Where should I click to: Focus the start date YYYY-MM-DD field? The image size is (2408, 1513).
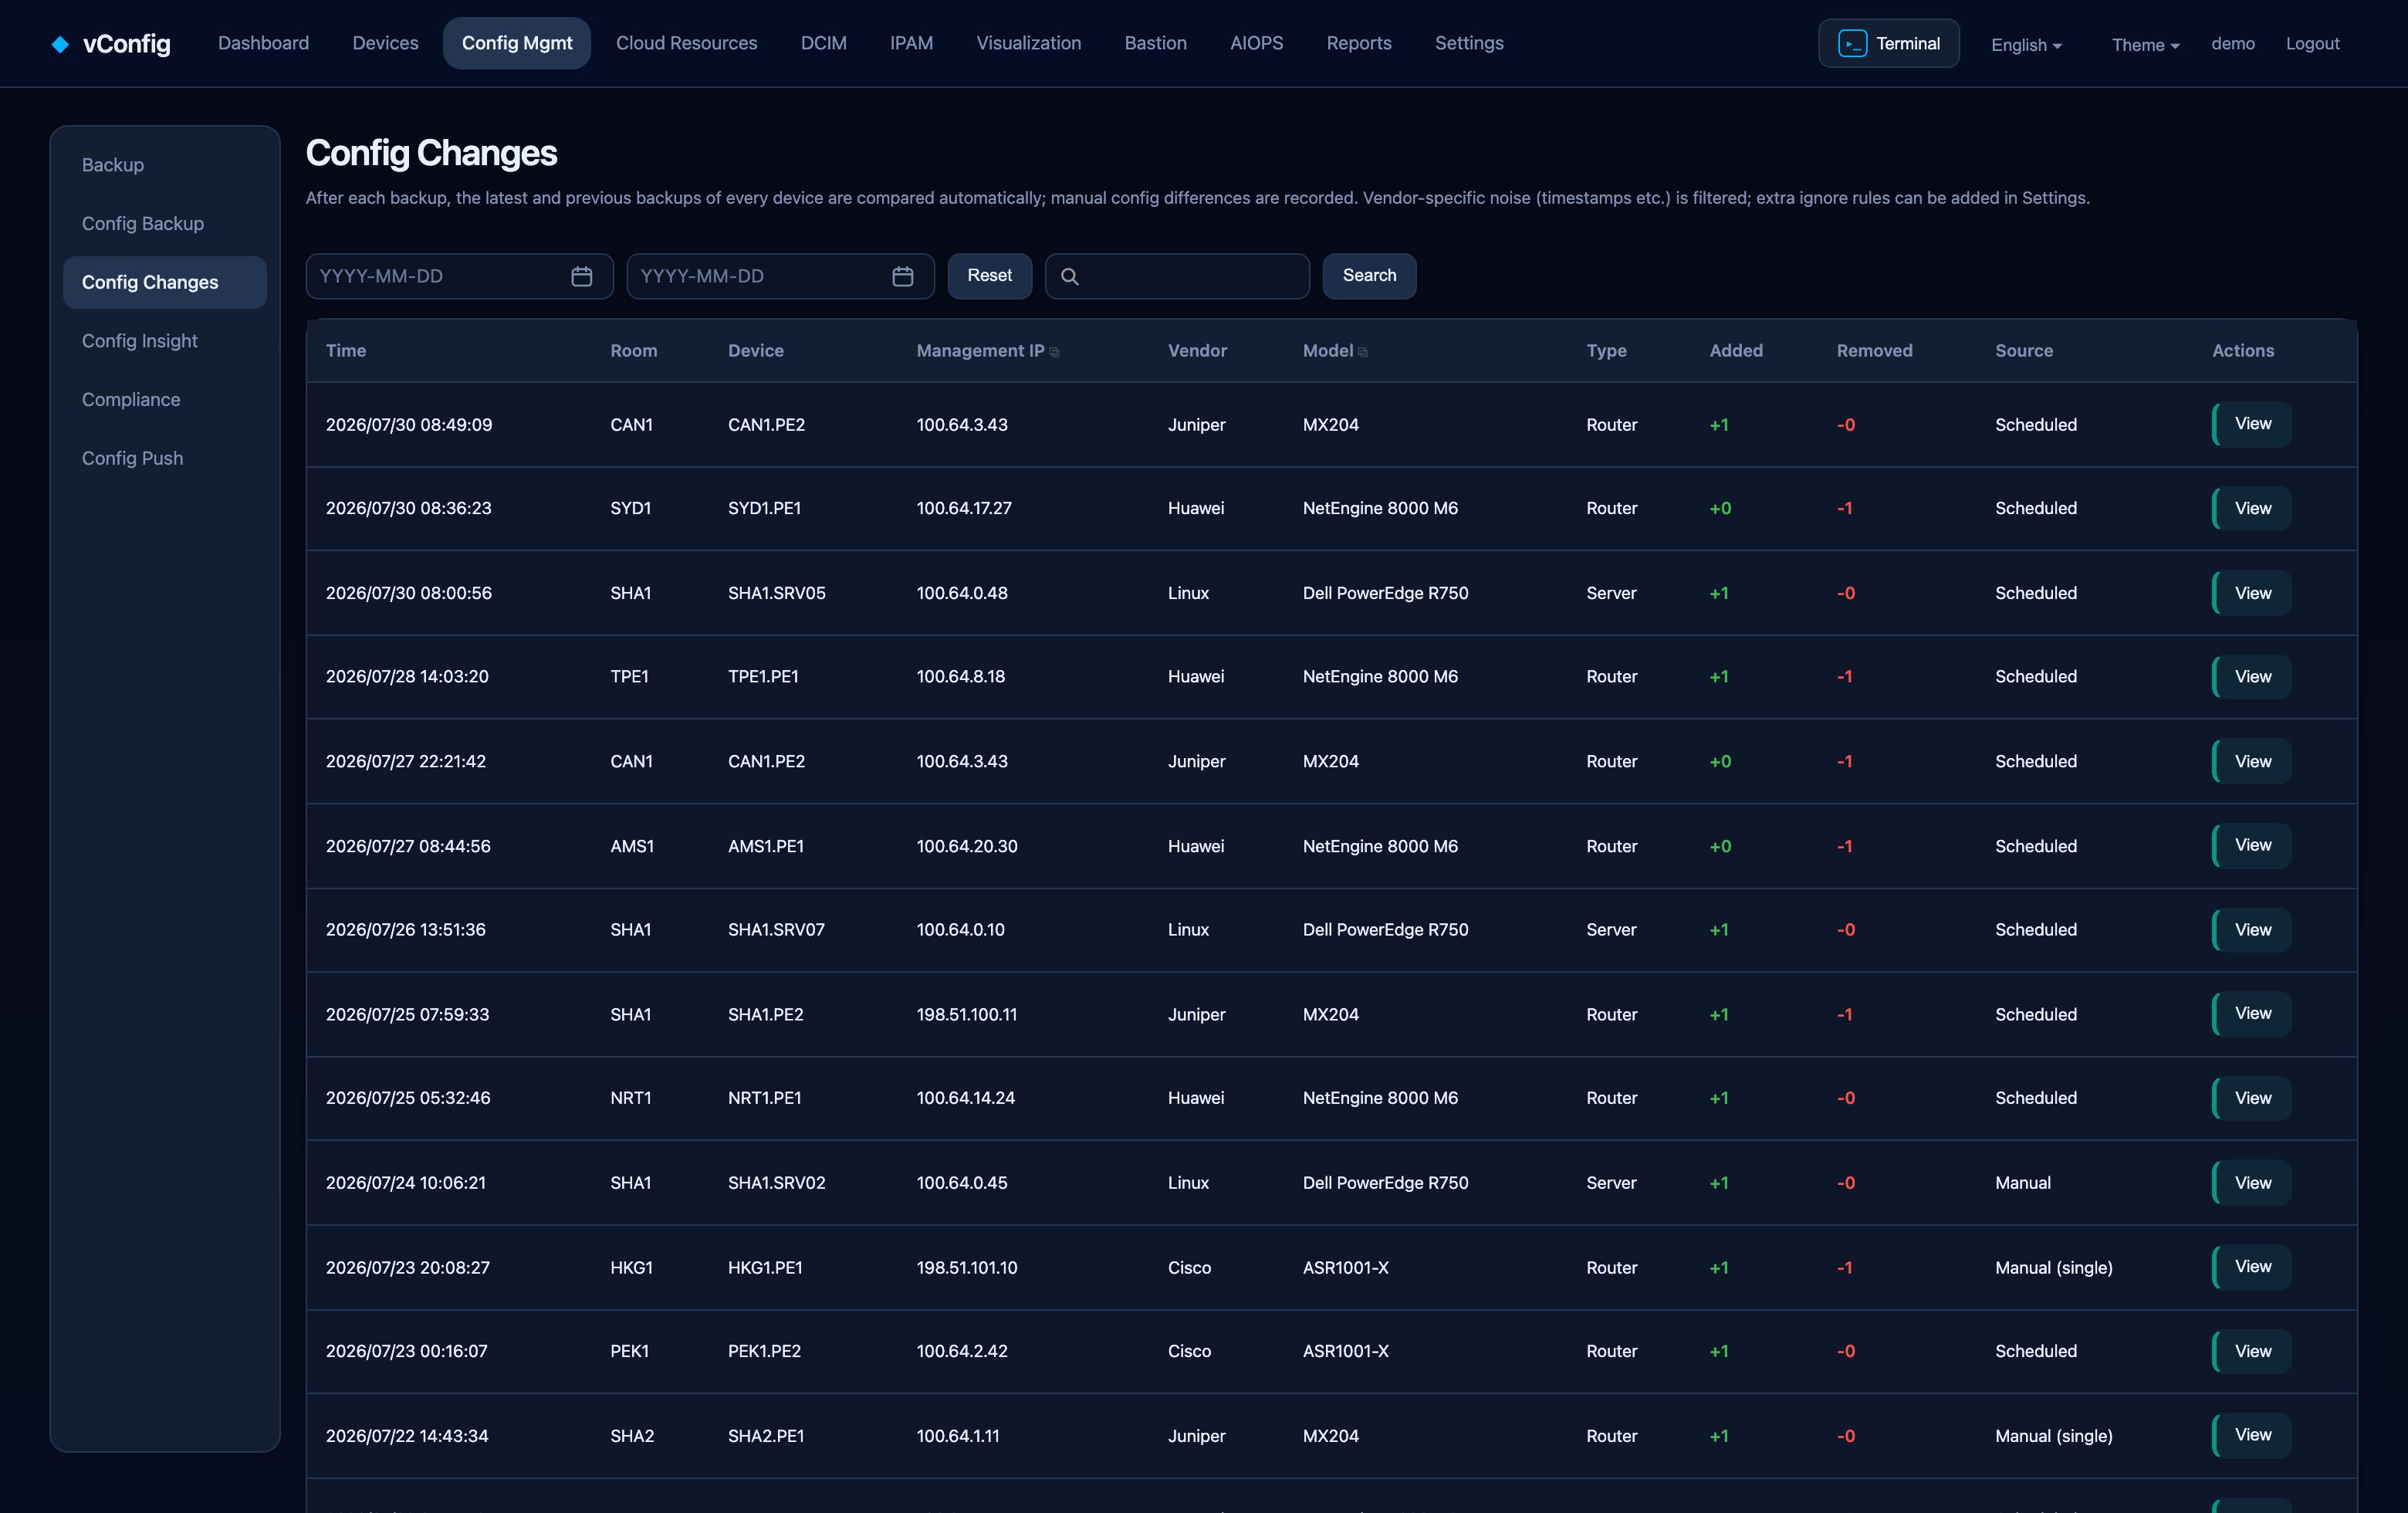click(459, 276)
